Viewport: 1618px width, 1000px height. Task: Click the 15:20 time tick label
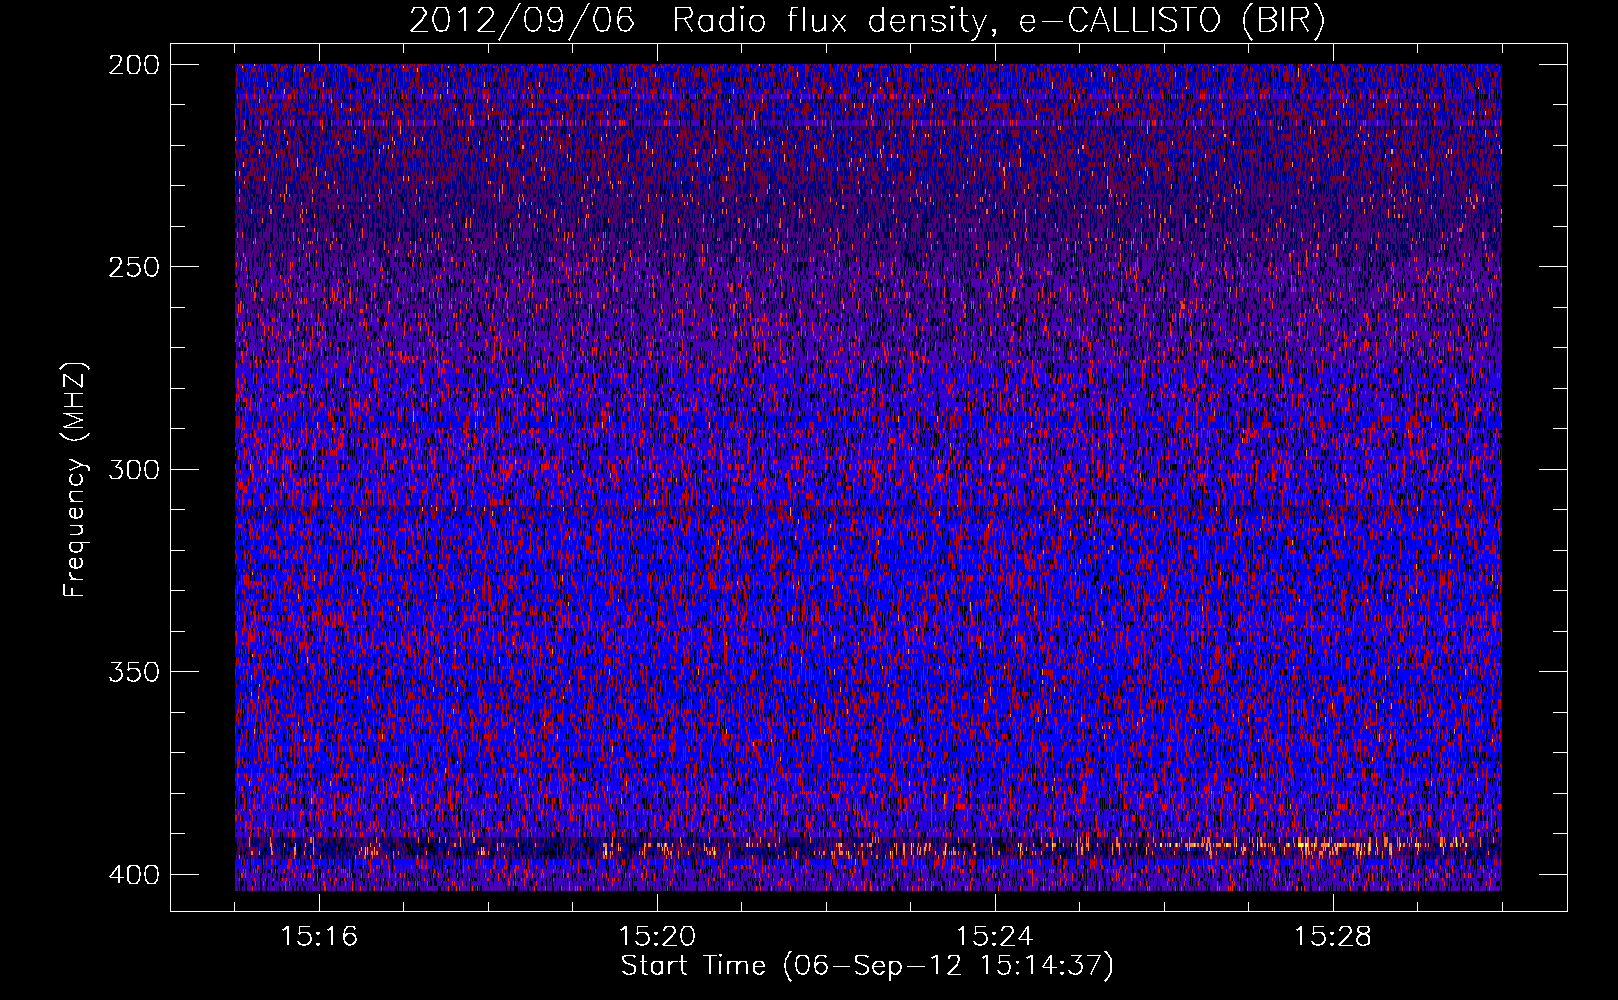[x=657, y=937]
